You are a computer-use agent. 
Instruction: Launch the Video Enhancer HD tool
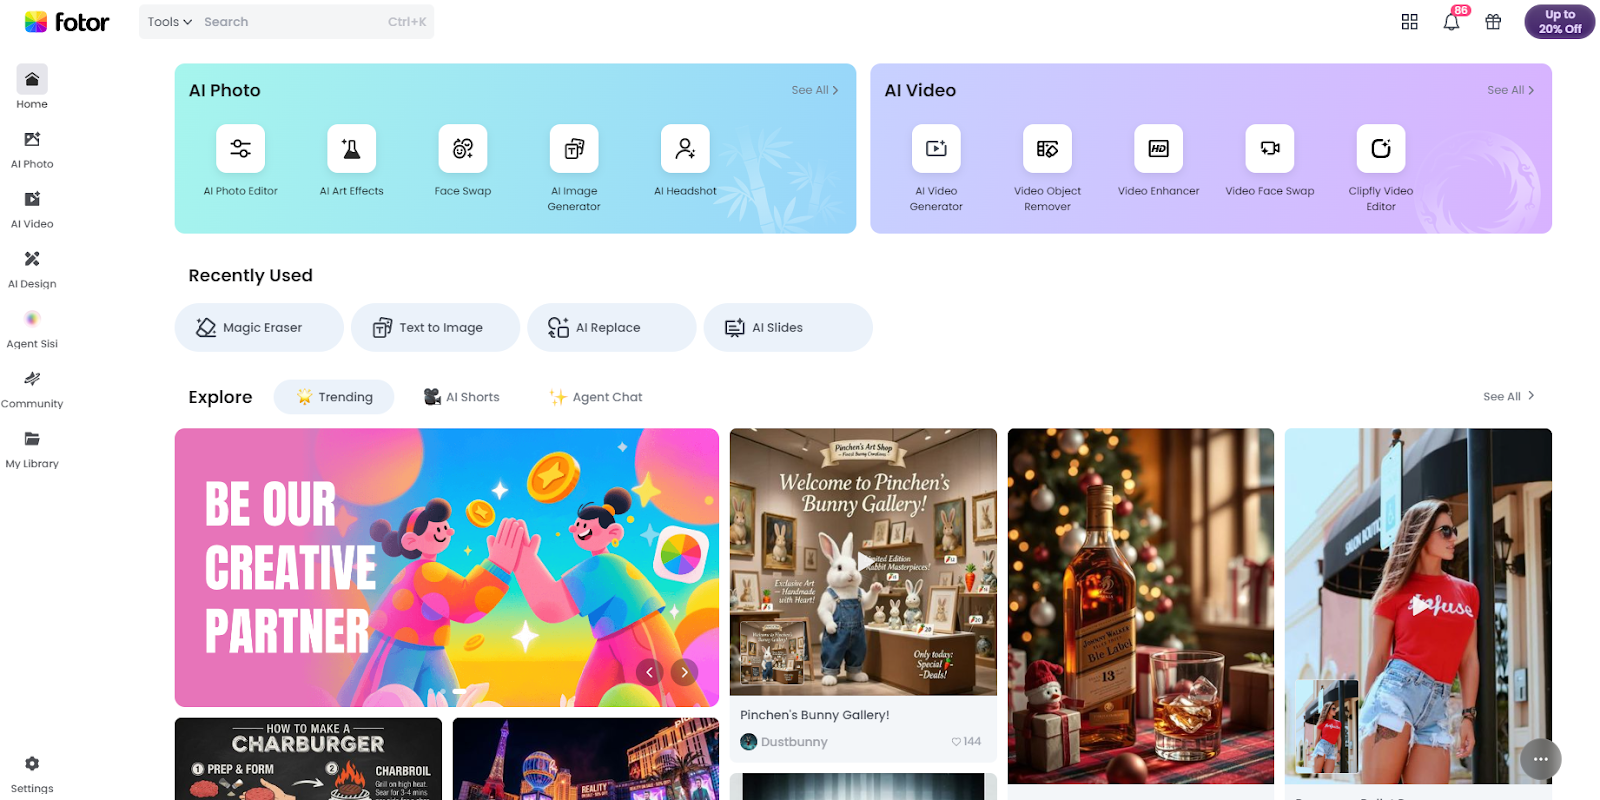1158,149
